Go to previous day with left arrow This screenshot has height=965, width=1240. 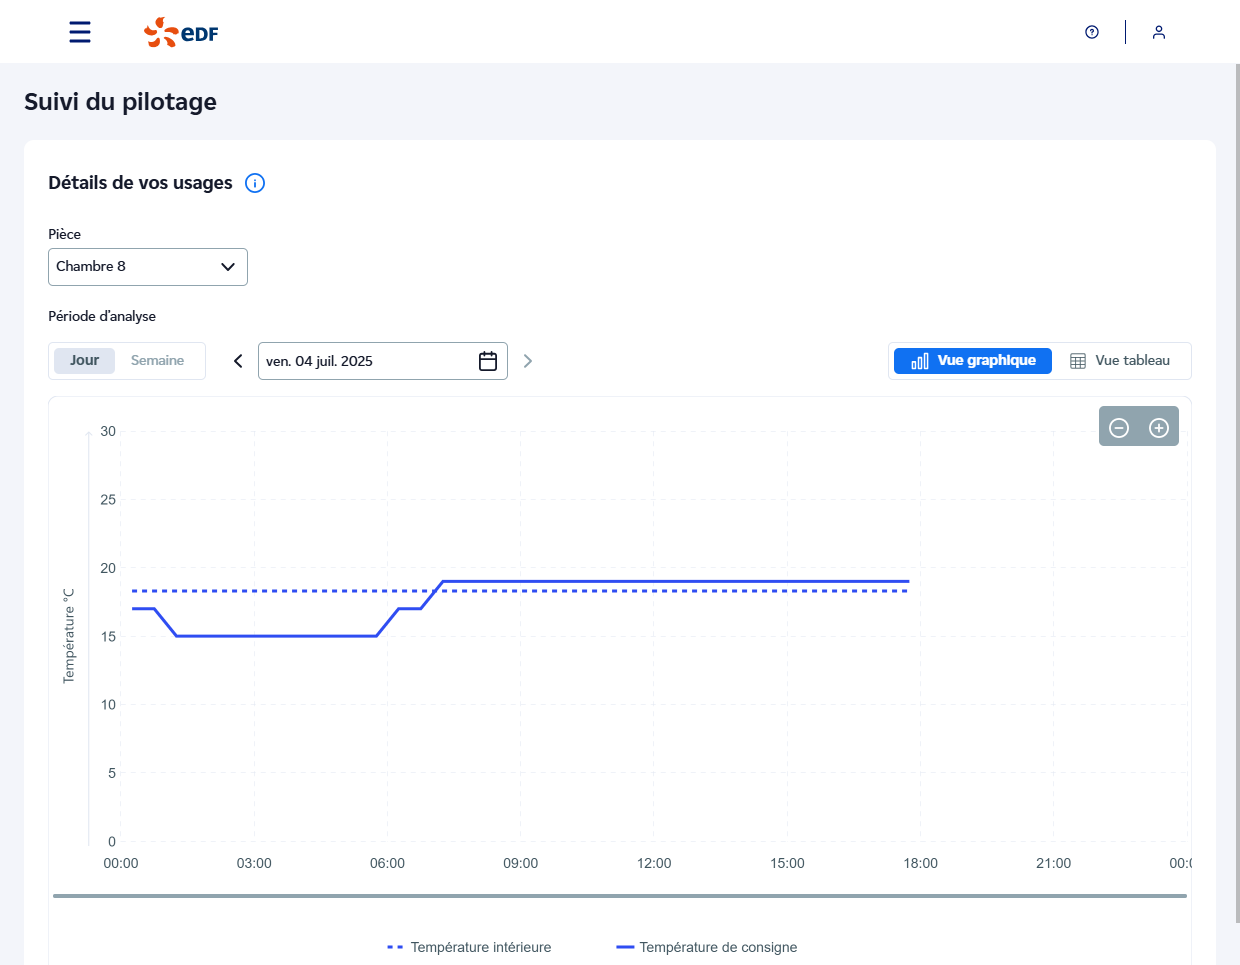point(238,361)
